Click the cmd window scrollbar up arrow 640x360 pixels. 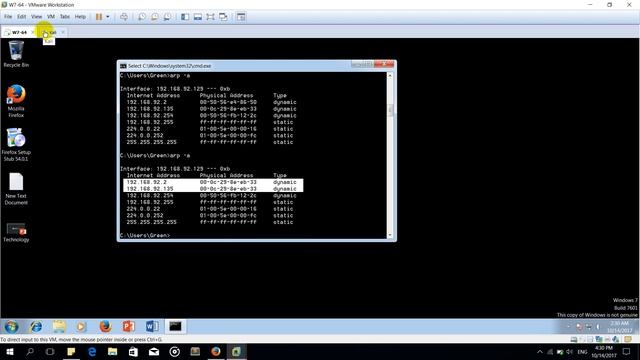click(390, 76)
